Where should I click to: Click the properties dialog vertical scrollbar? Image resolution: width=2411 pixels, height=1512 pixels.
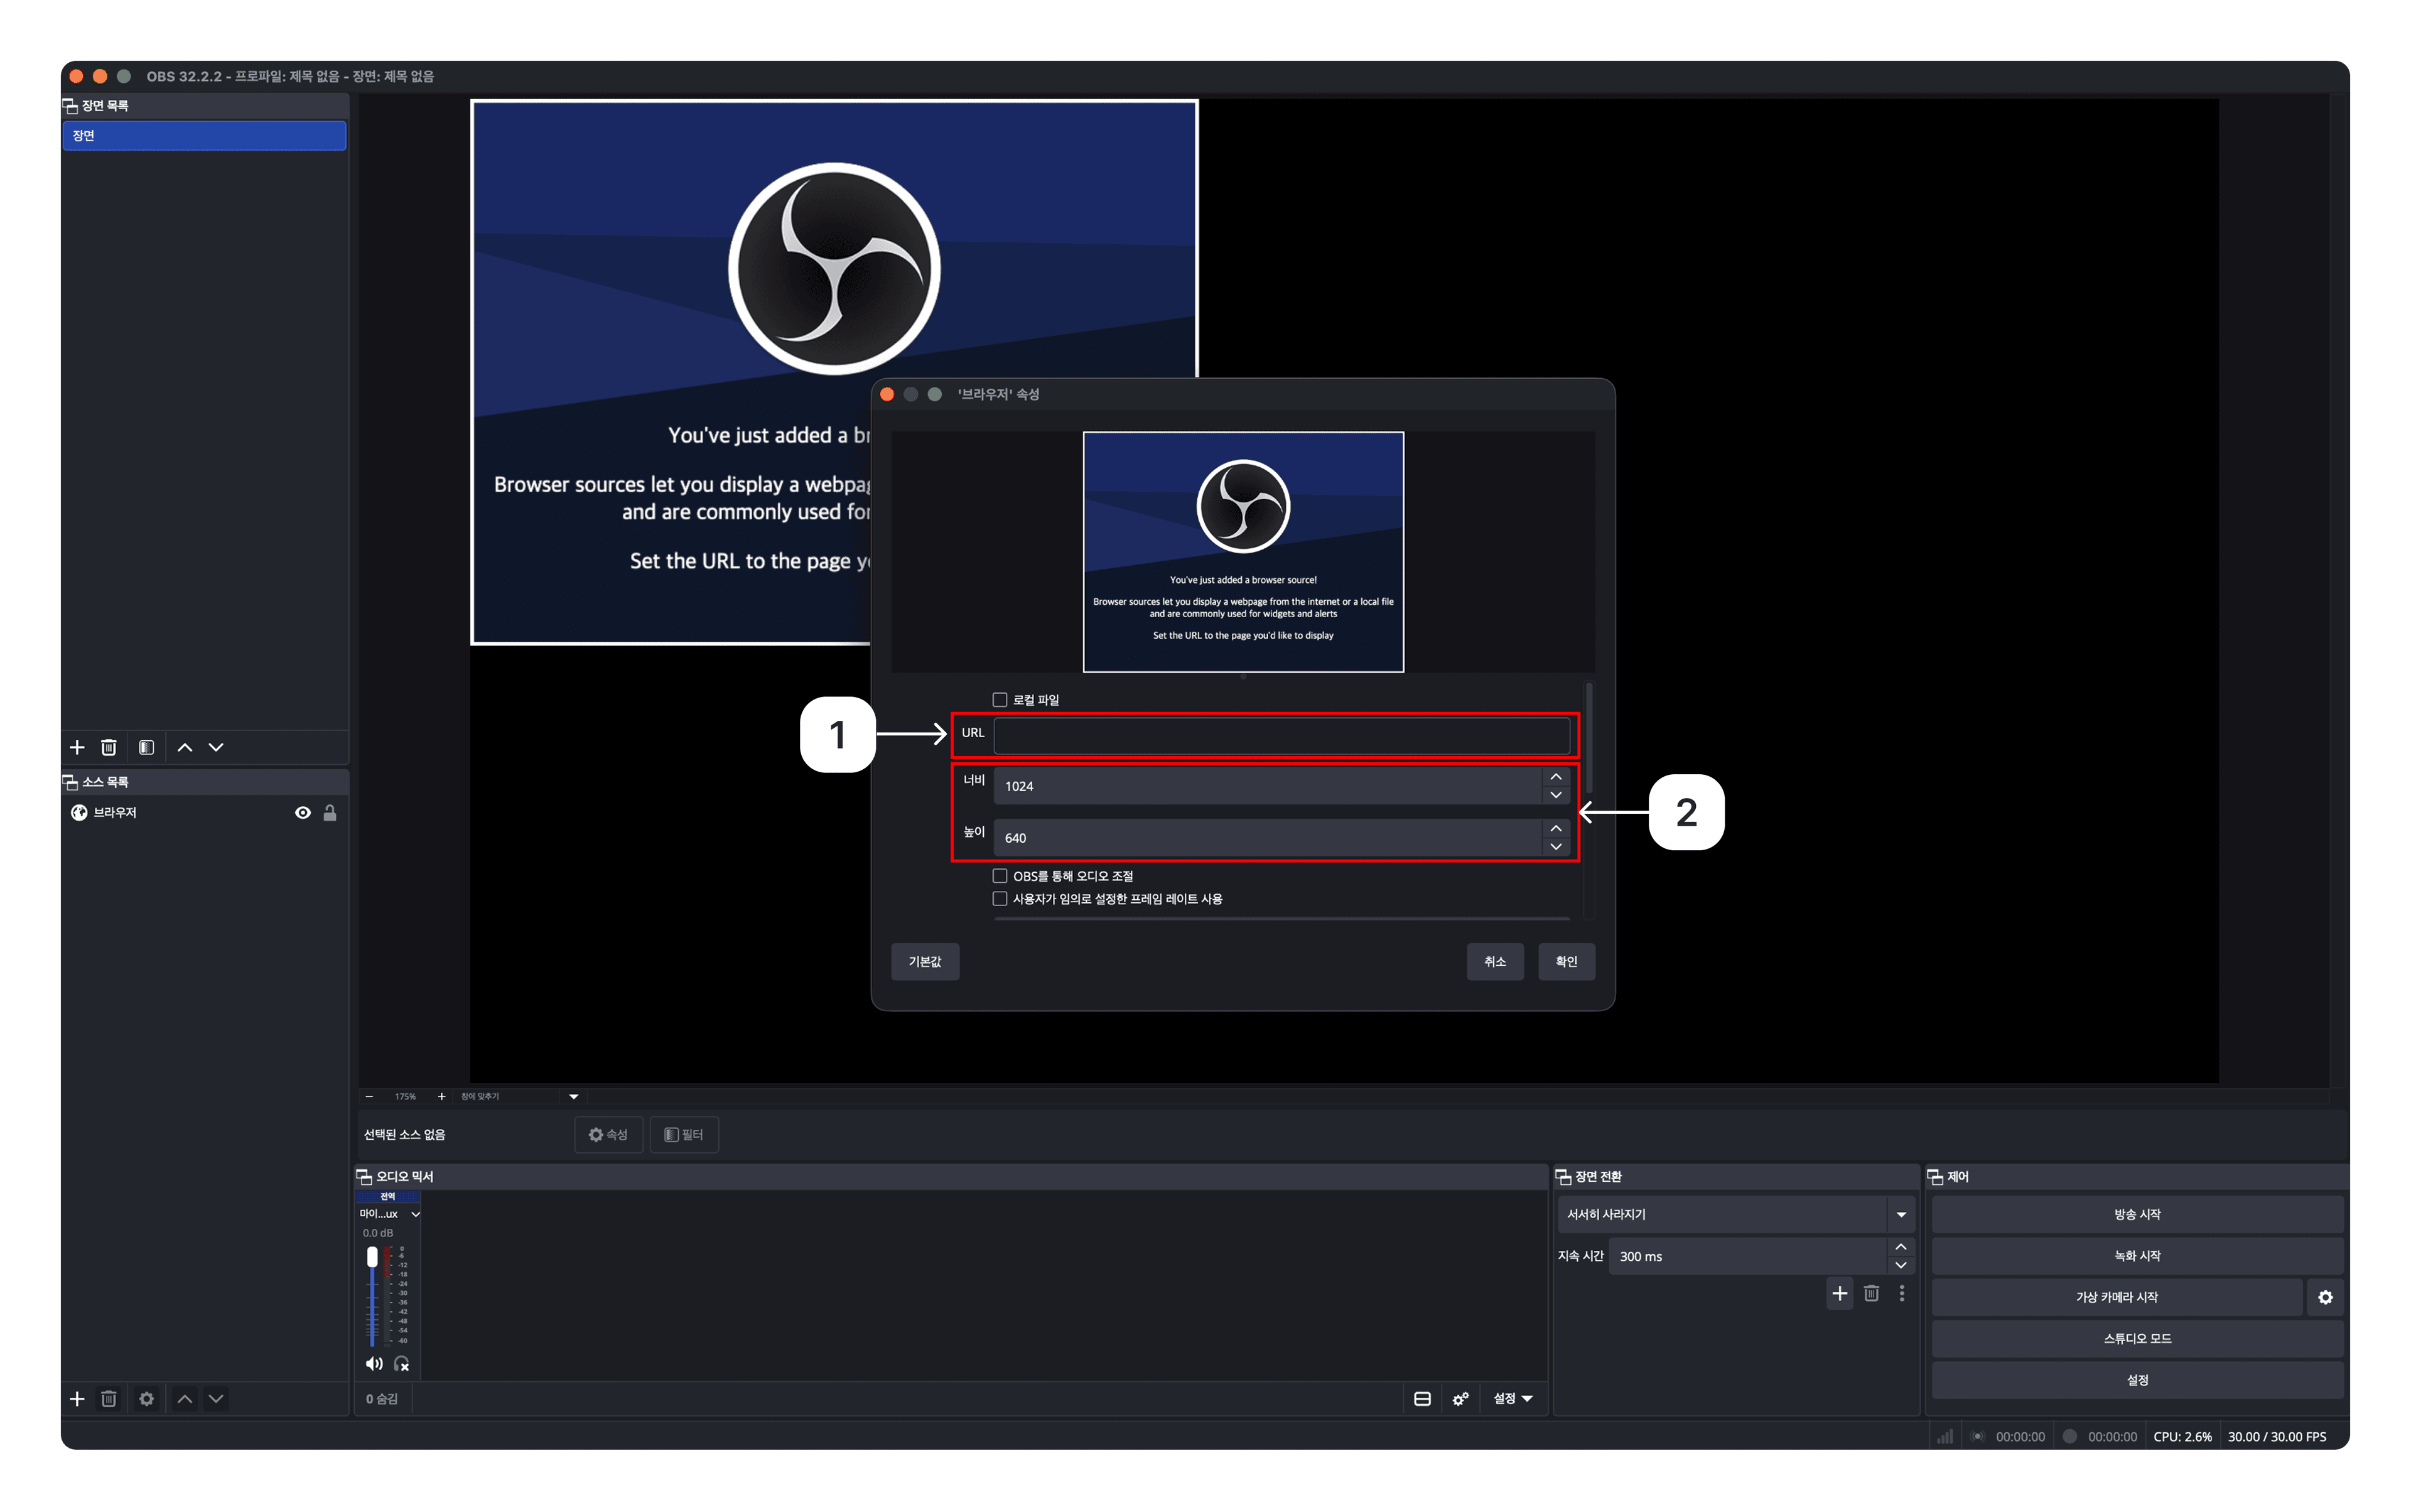click(x=1588, y=740)
